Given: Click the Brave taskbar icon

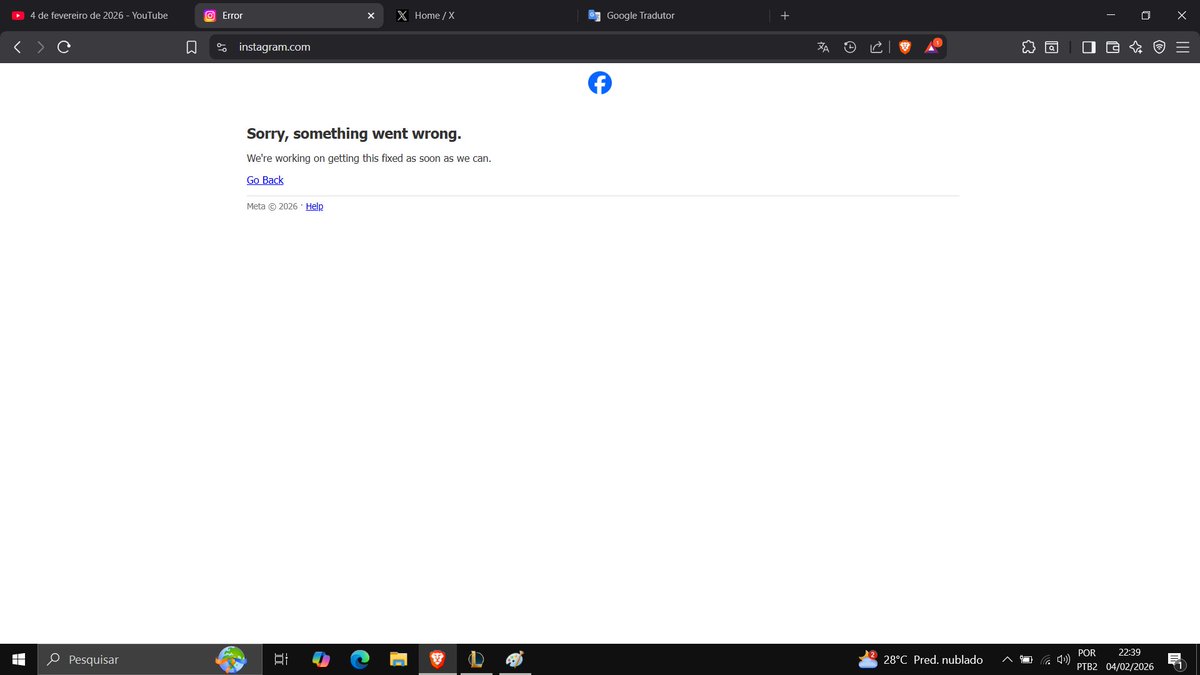Looking at the screenshot, I should [x=437, y=659].
